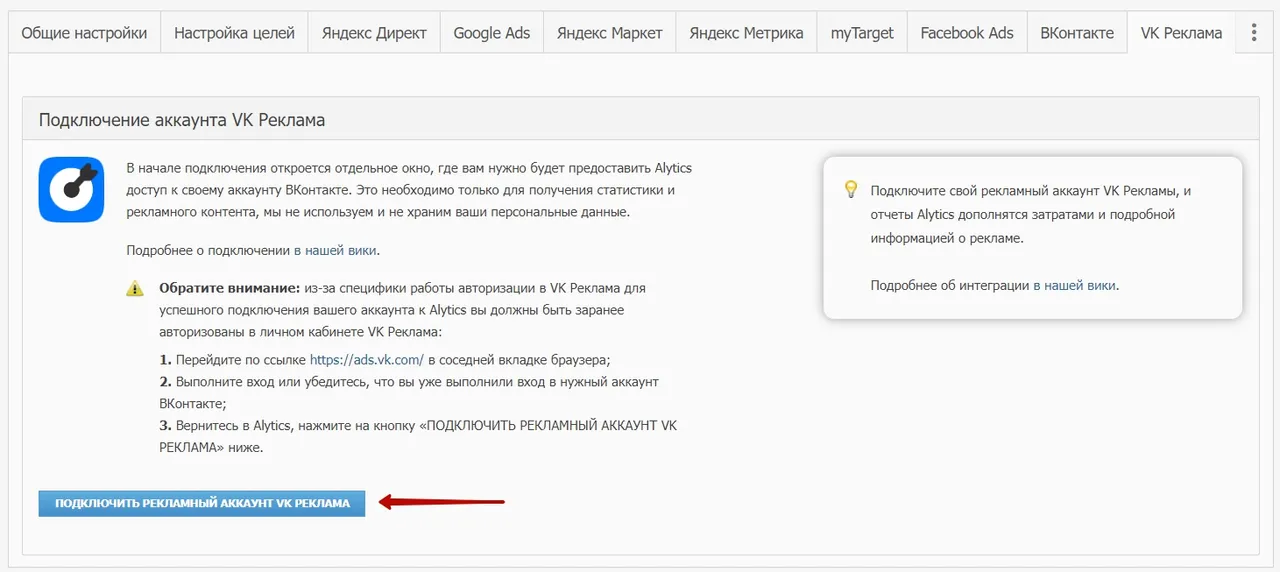Open the ВКонтакте tab

(x=1077, y=33)
